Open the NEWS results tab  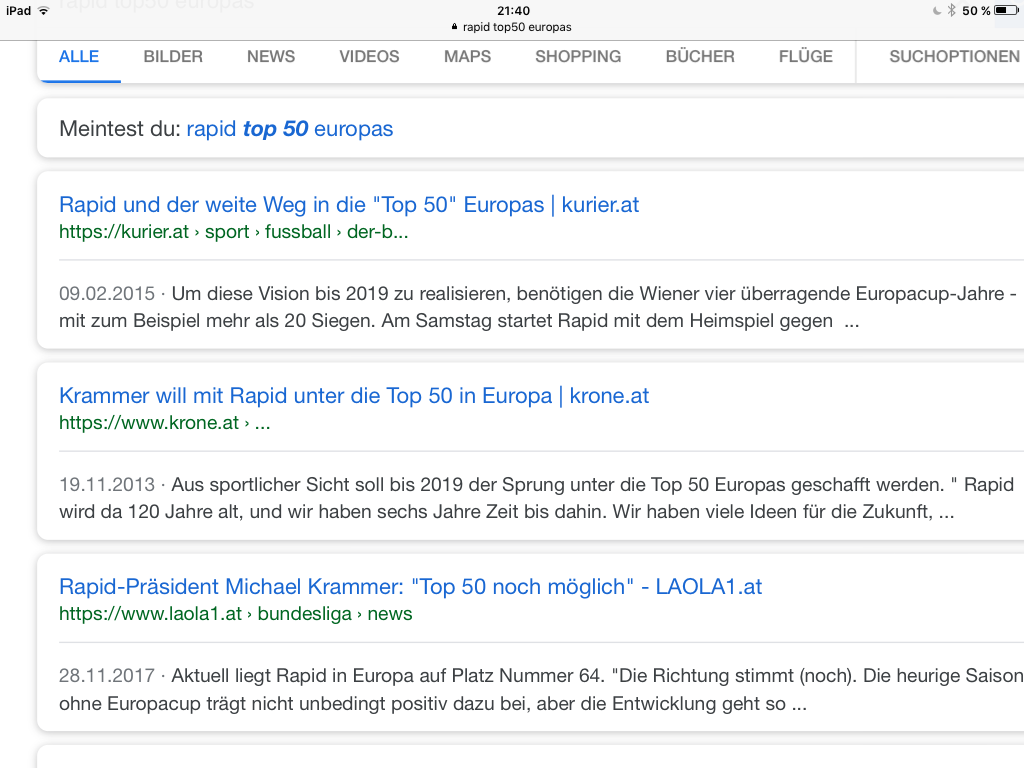pyautogui.click(x=271, y=57)
